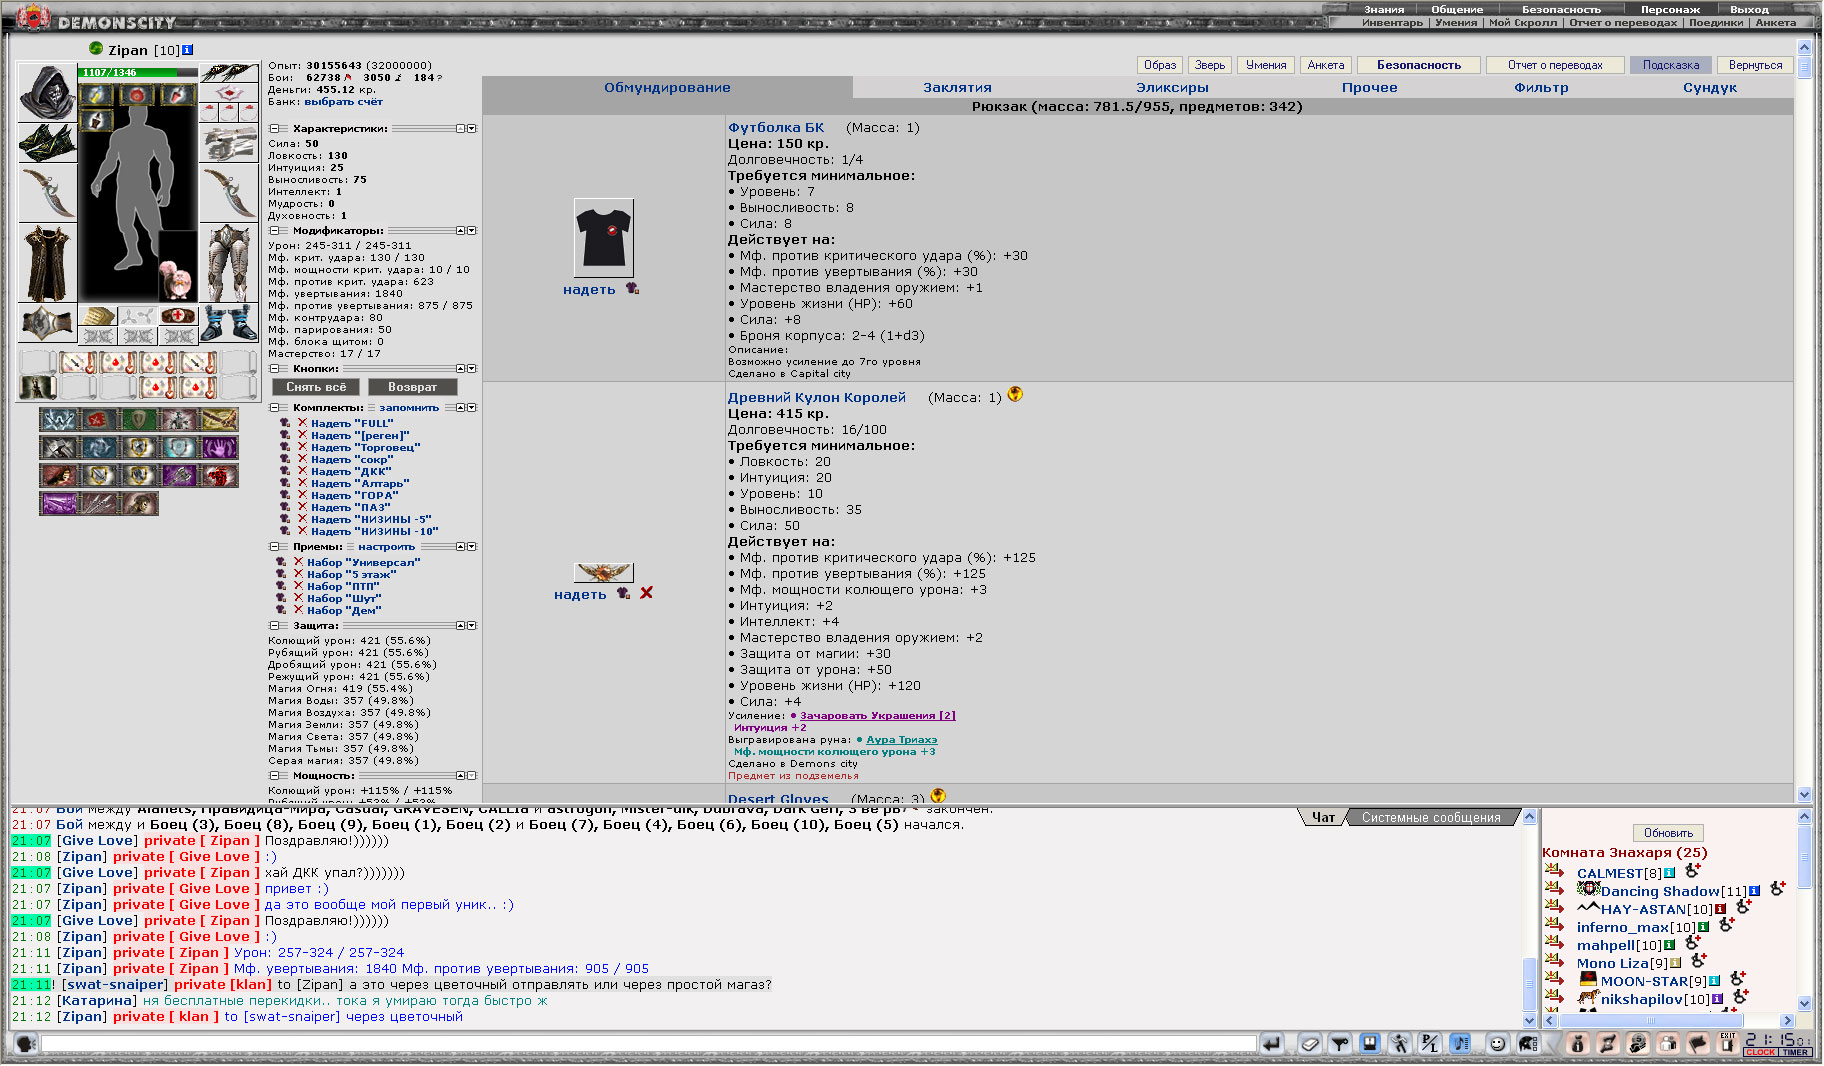Open the Сундук tab
1824x1066 pixels.
1709,88
